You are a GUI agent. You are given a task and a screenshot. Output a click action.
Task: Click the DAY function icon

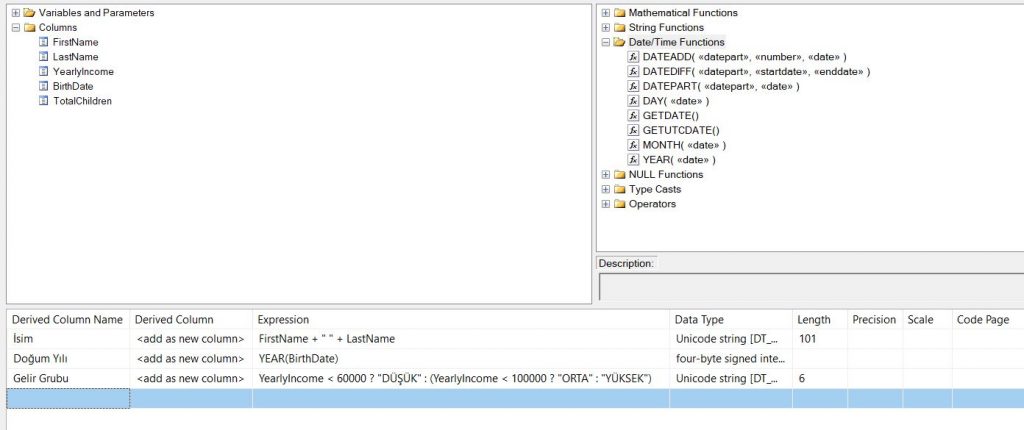tap(633, 101)
